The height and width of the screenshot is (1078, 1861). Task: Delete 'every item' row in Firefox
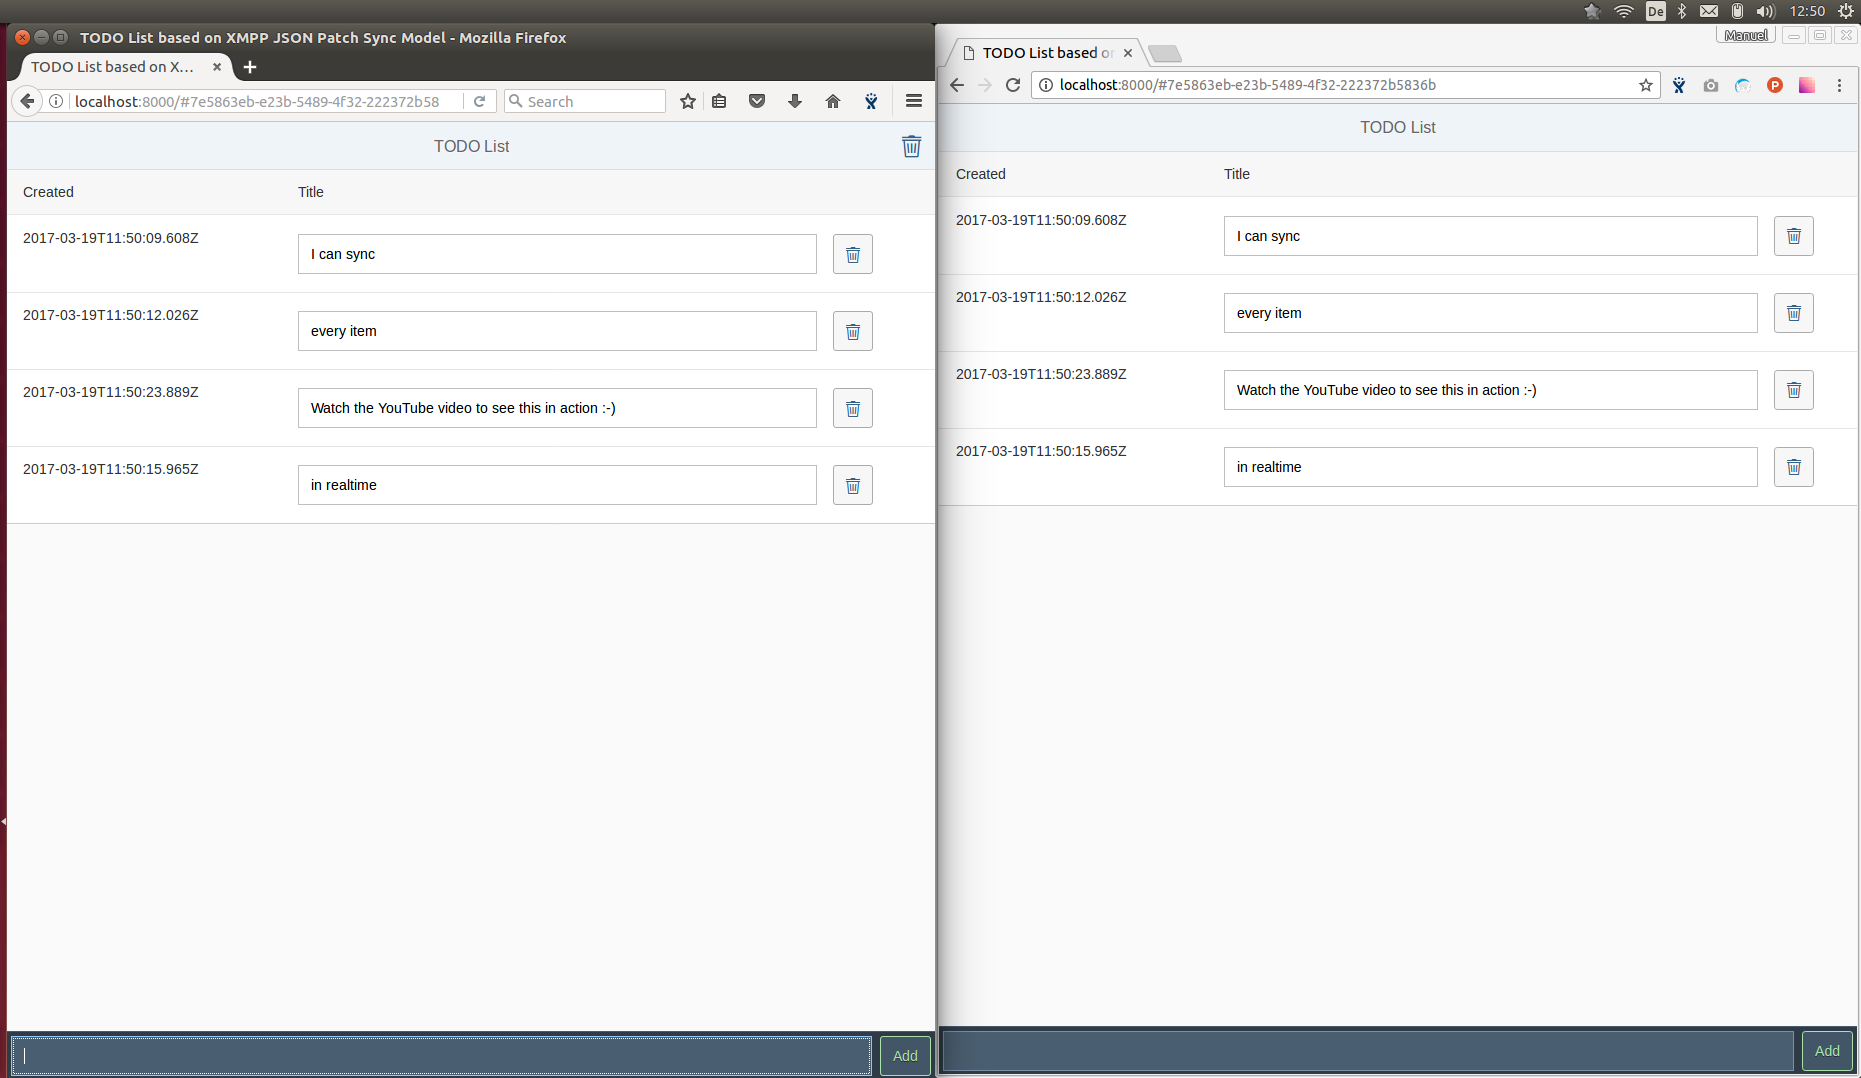pos(853,331)
